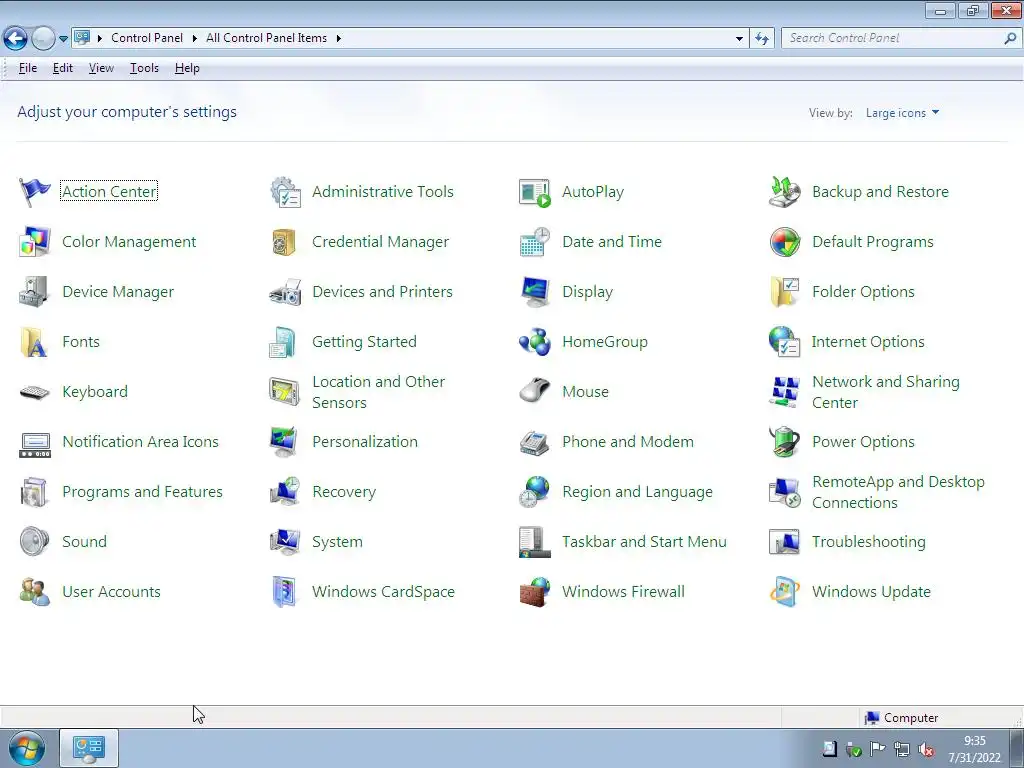Open RemoteApp and Desktop Connections link
Image resolution: width=1024 pixels, height=768 pixels.
tap(898, 492)
